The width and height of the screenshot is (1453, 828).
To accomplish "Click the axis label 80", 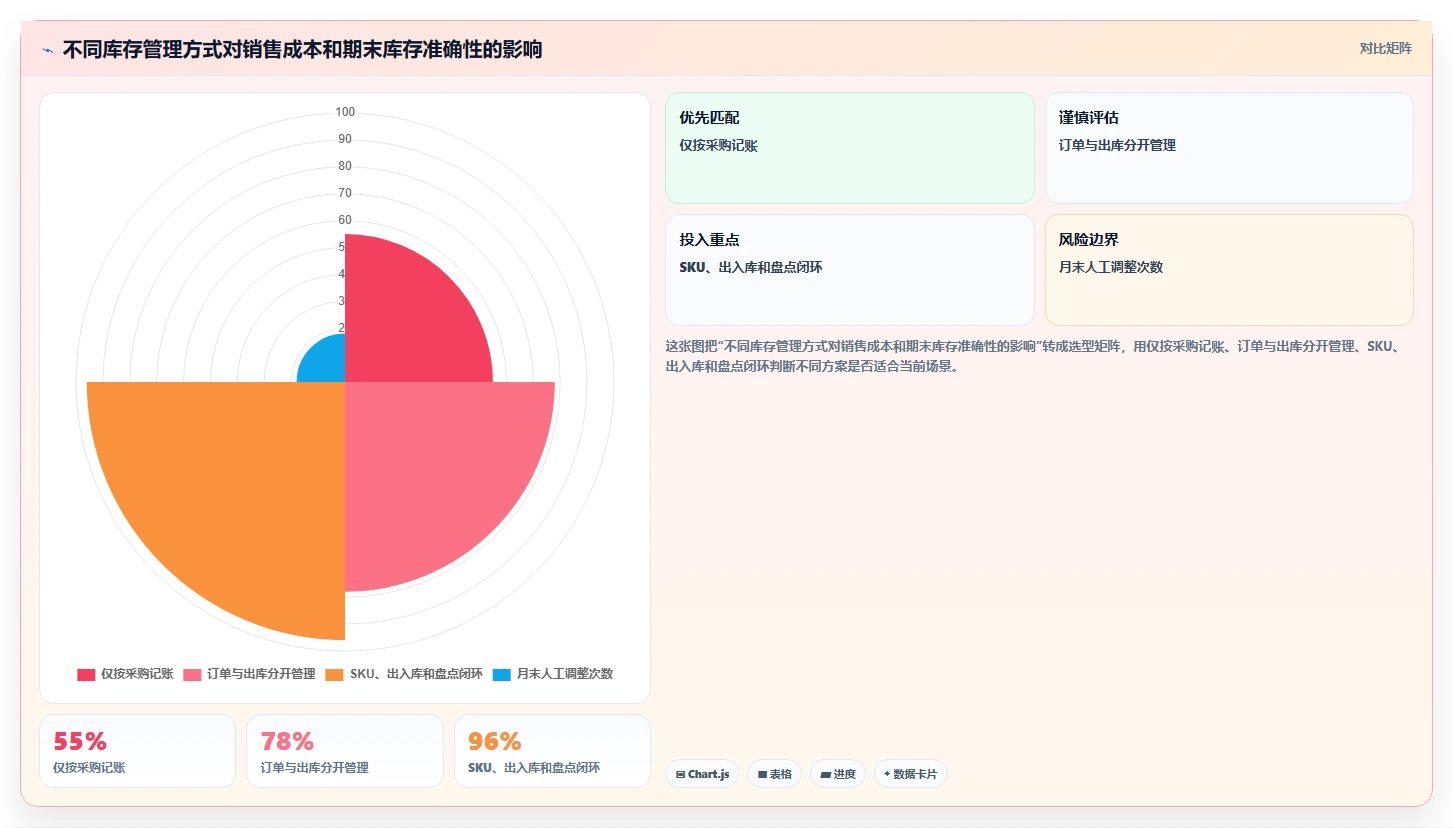I will (345, 166).
